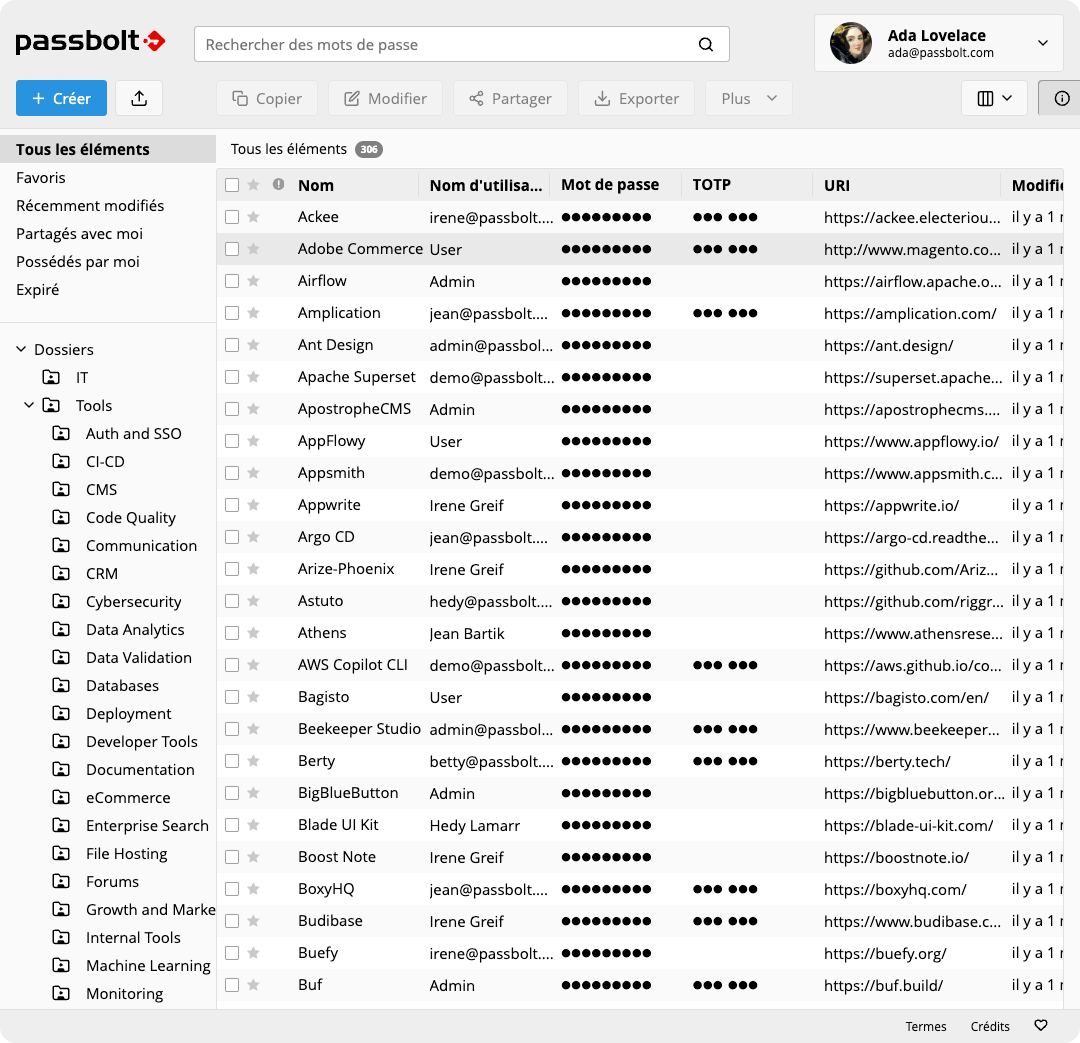The height and width of the screenshot is (1043, 1080).
Task: Check the Buefy entry checkbox
Action: click(x=232, y=953)
